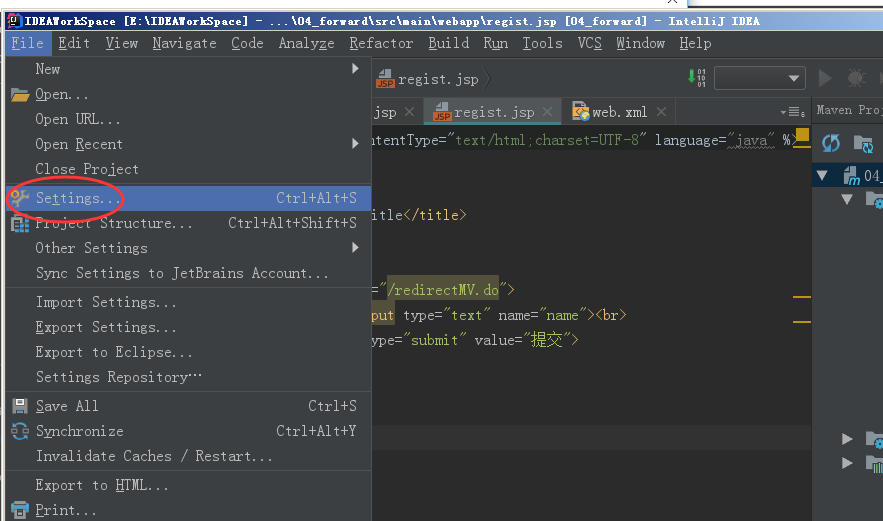
Task: Open the Run menu
Action: click(x=496, y=43)
